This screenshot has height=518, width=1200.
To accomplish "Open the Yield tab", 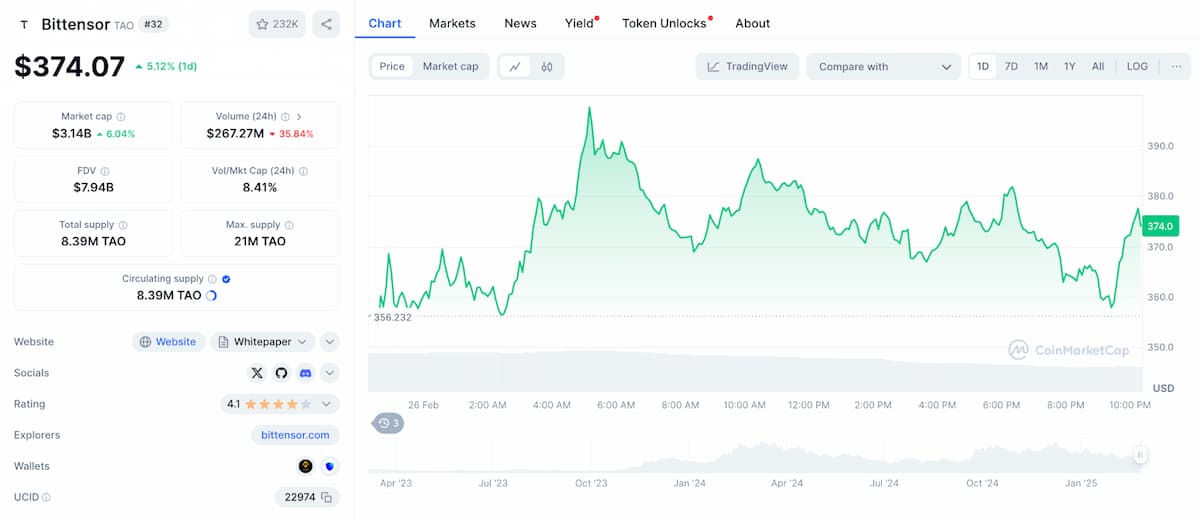I will 579,23.
